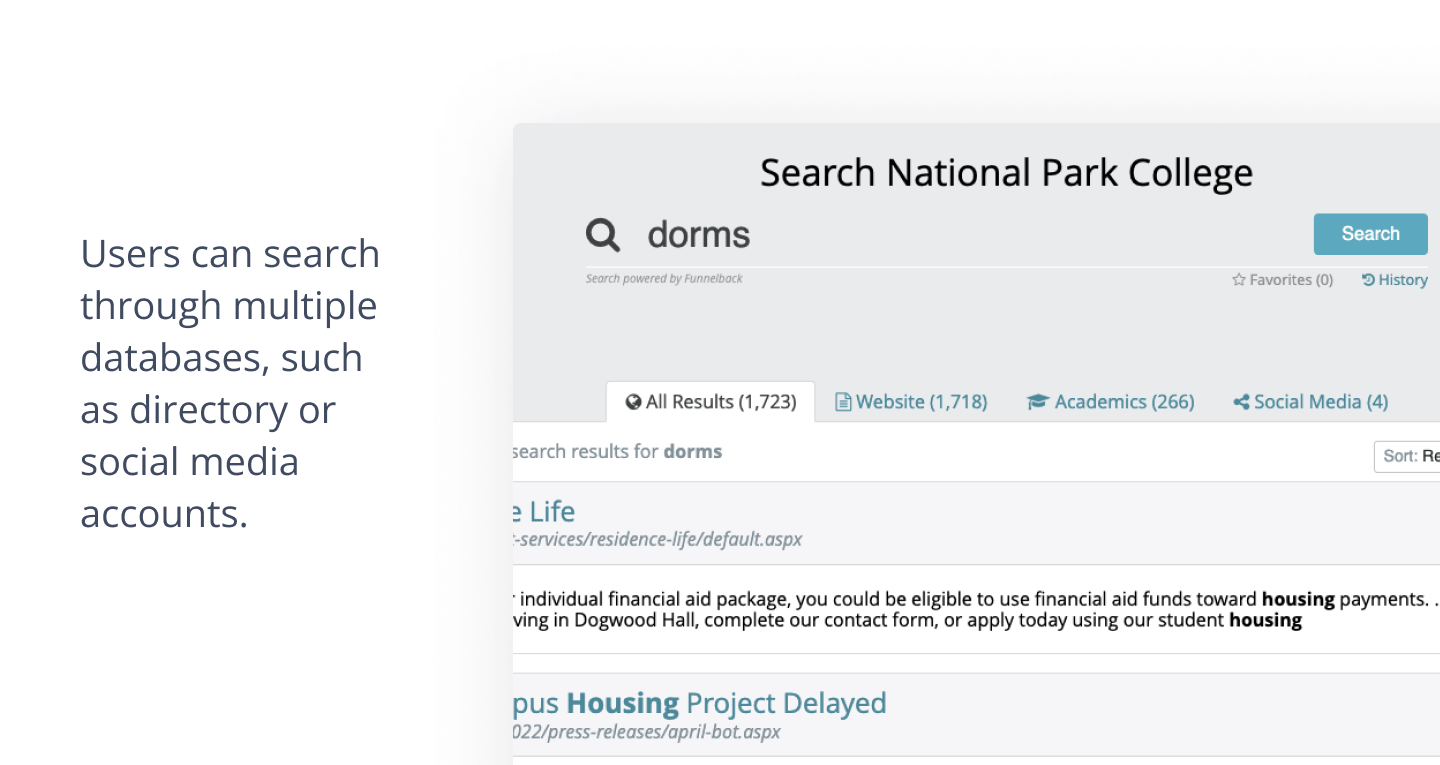This screenshot has width=1440, height=765.
Task: Click the clock icon beside History
Action: (x=1368, y=280)
